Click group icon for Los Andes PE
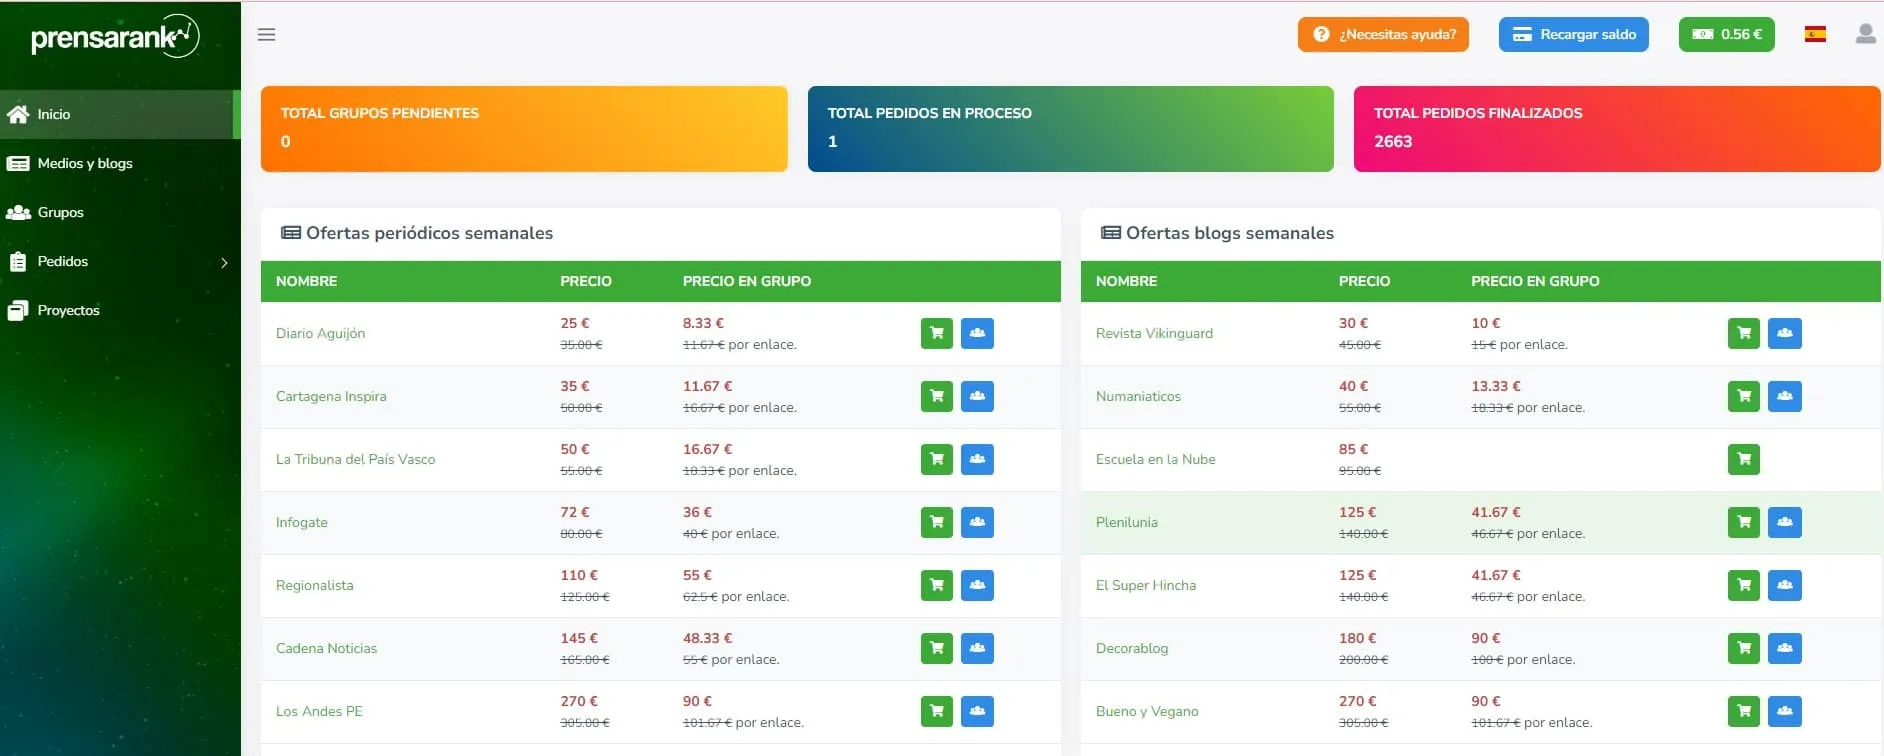This screenshot has width=1884, height=756. [x=977, y=711]
